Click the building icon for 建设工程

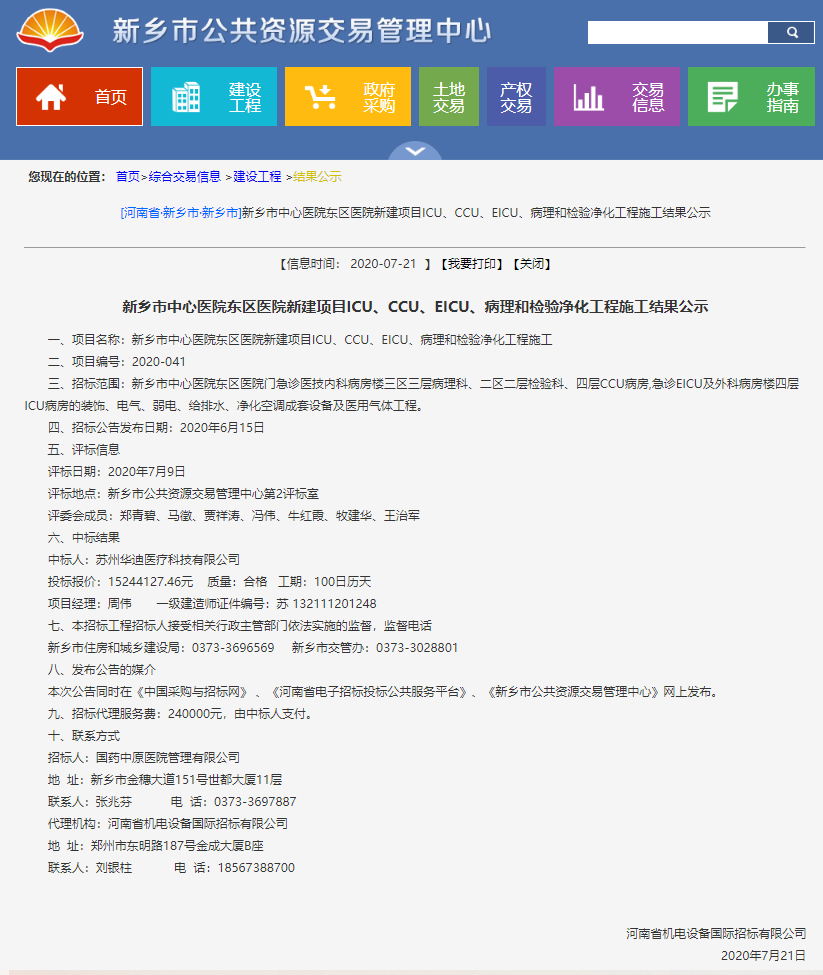click(186, 97)
